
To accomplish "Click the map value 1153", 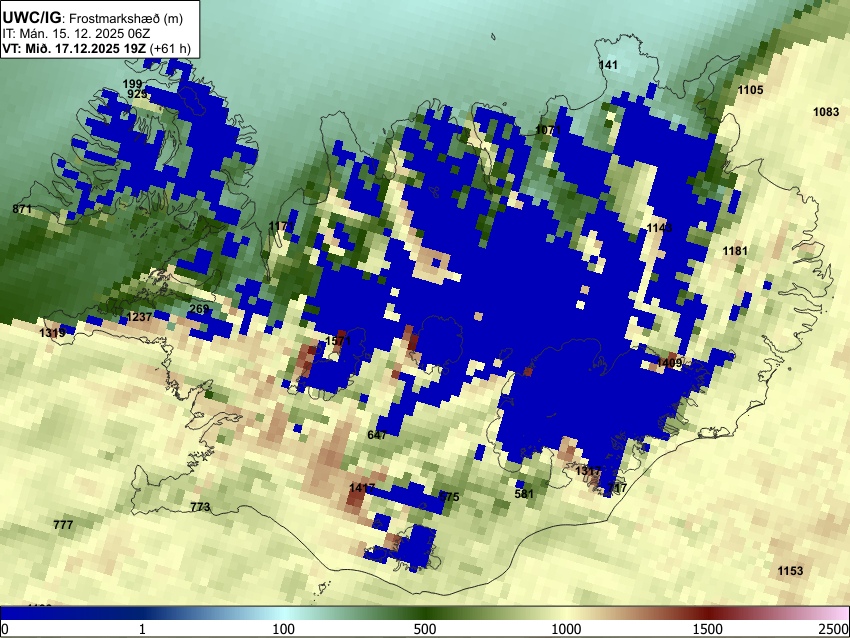I will [790, 571].
